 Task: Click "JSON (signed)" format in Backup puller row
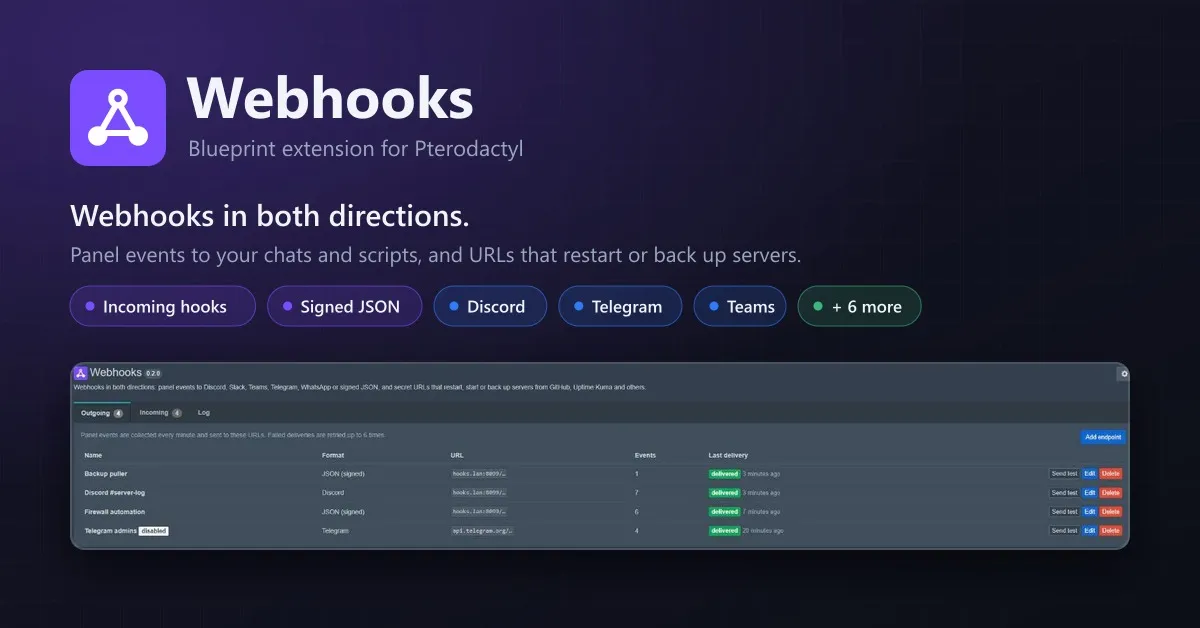tap(342, 473)
